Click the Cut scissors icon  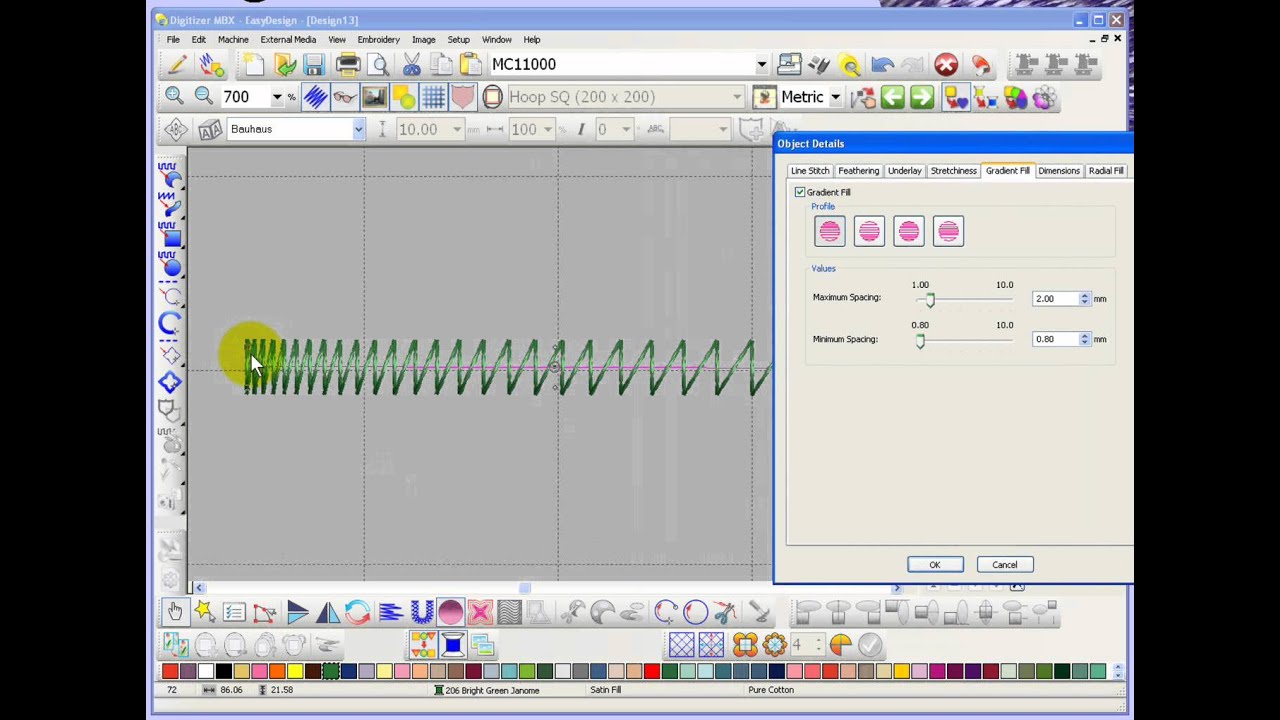click(x=412, y=65)
